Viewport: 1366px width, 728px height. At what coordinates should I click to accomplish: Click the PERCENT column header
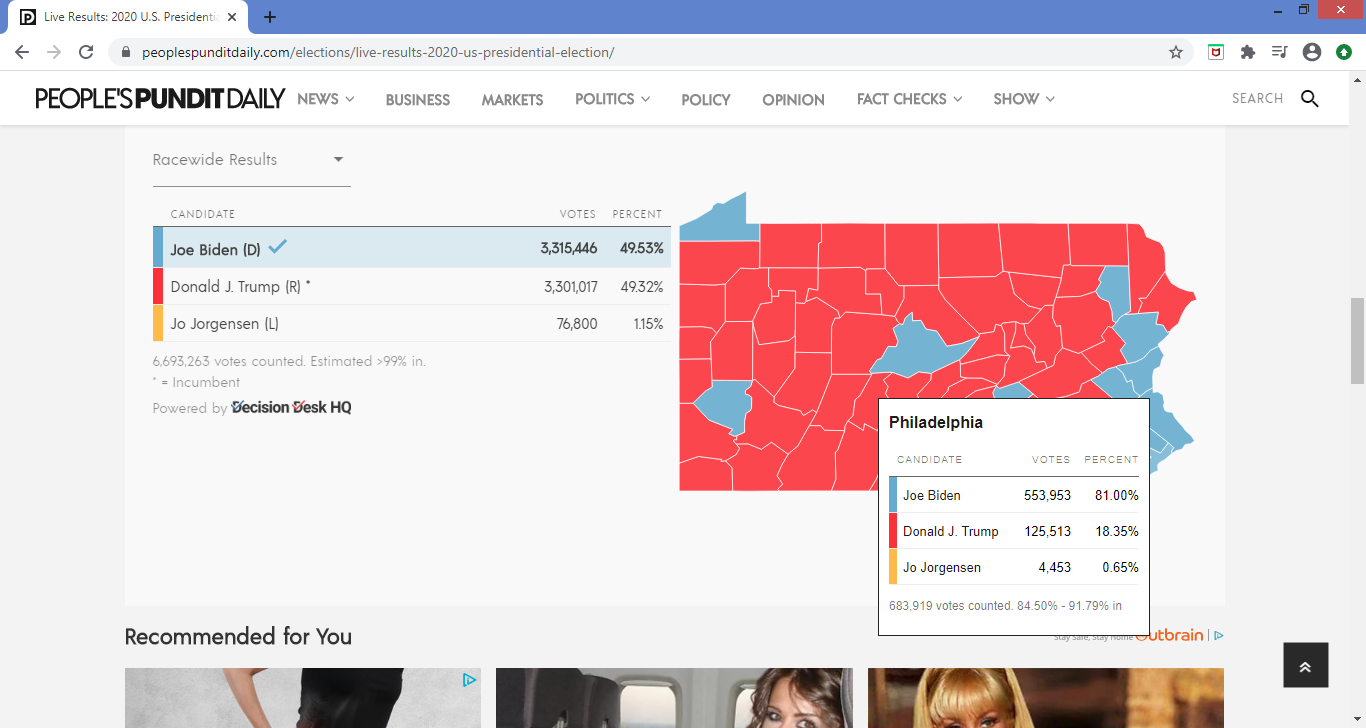637,214
